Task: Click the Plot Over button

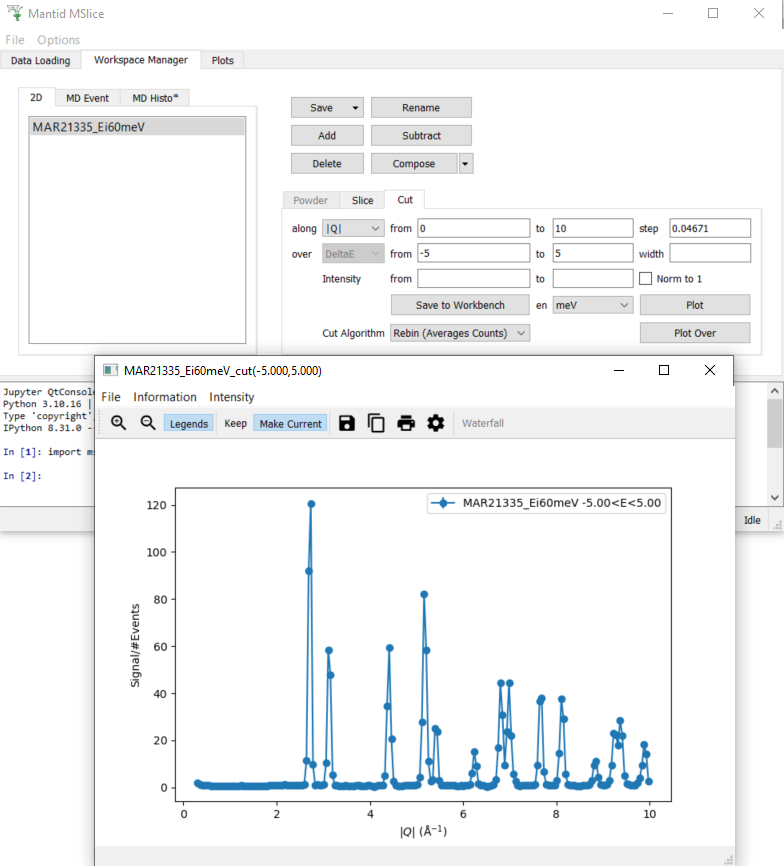Action: click(x=695, y=333)
